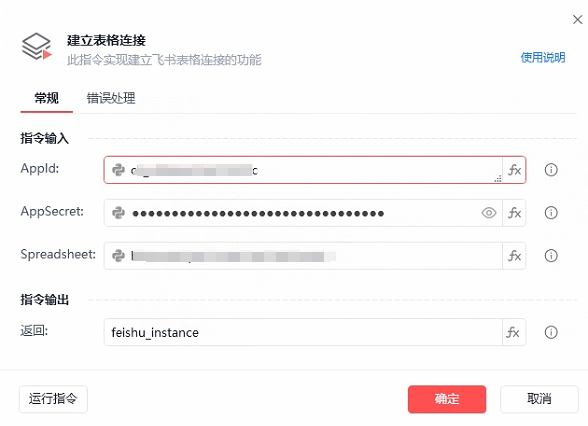
Task: Click the 取消 button
Action: point(539,399)
